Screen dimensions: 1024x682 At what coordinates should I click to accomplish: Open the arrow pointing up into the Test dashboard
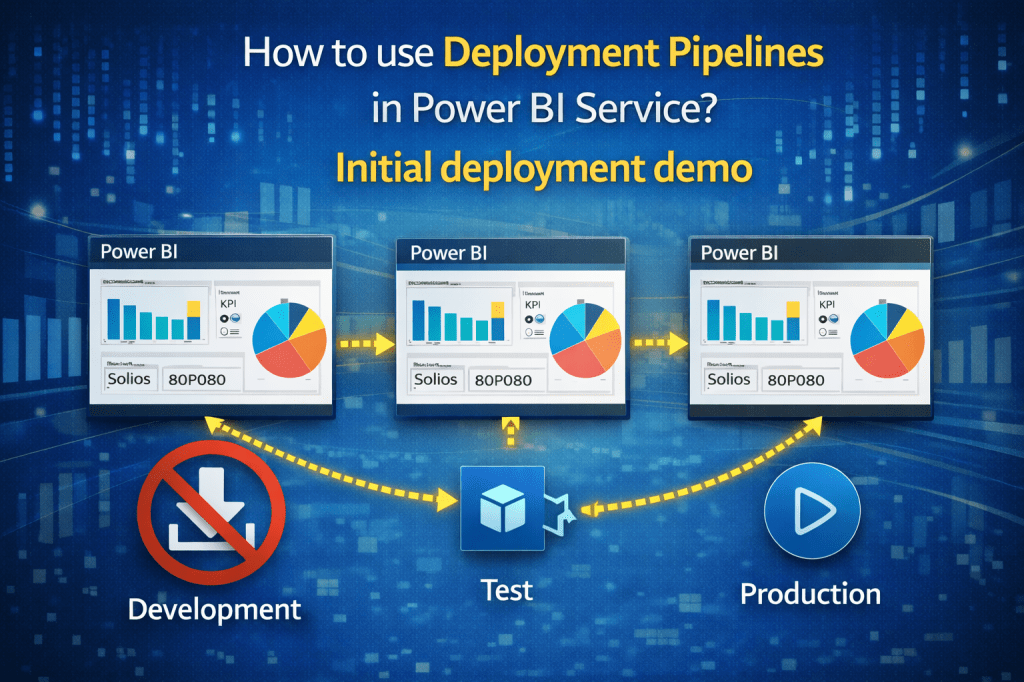(508, 432)
